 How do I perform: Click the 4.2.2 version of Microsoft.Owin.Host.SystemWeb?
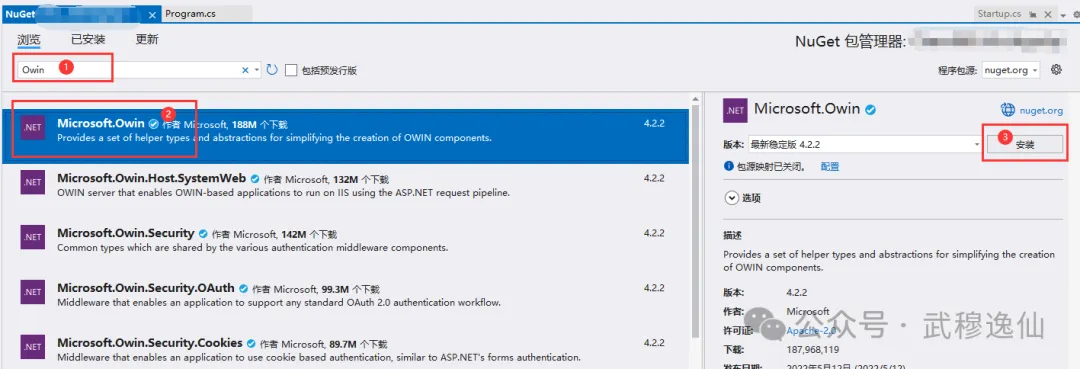click(654, 178)
